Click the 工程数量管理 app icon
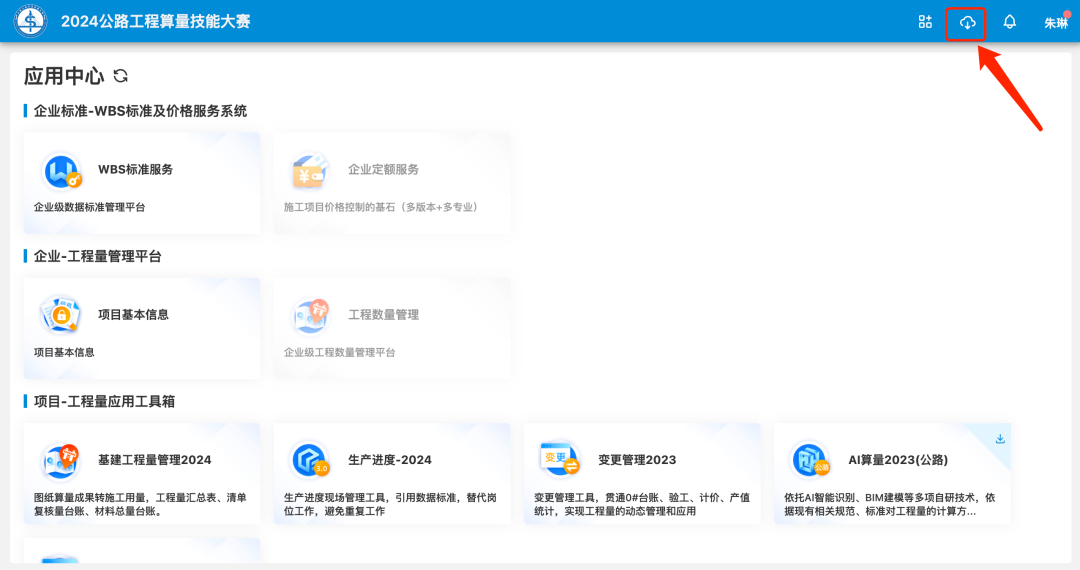Image resolution: width=1080 pixels, height=570 pixels. [311, 316]
